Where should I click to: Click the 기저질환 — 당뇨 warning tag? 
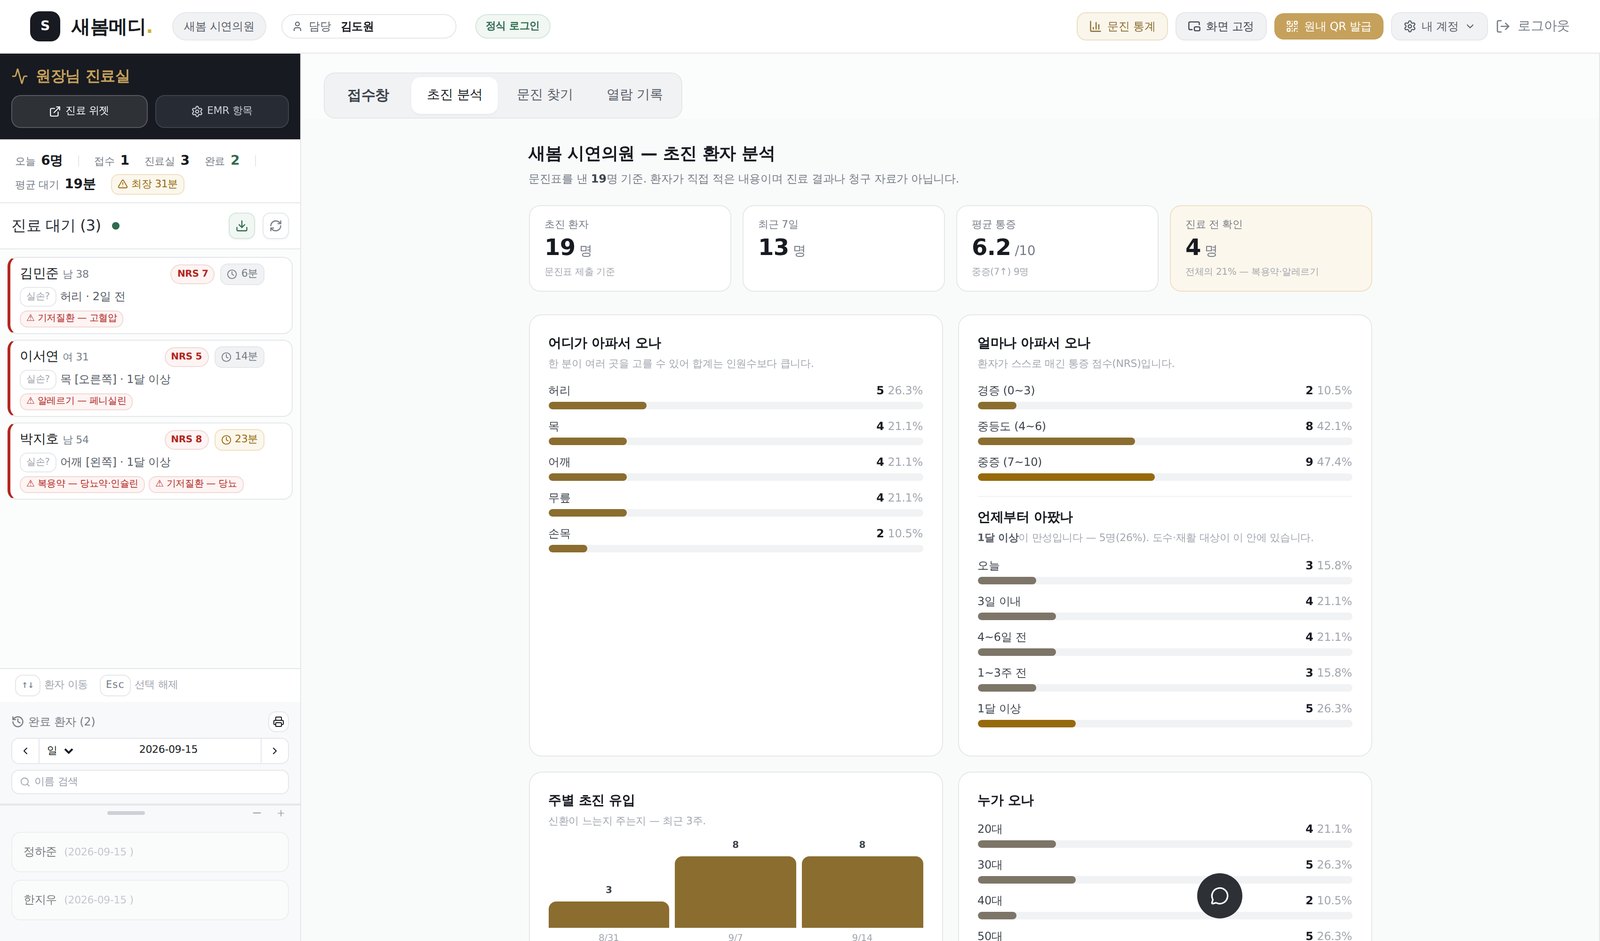196,484
